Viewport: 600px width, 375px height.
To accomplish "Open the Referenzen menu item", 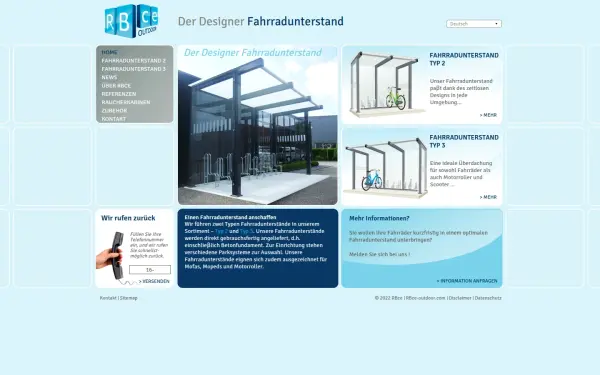I will (119, 94).
